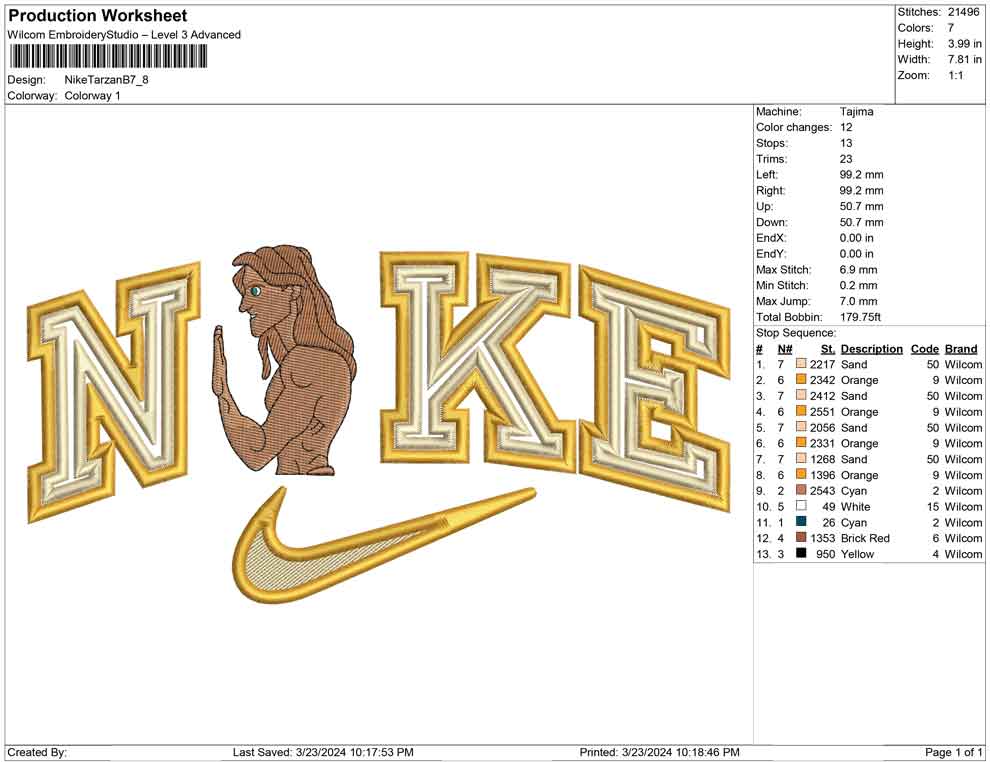Image resolution: width=990 pixels, height=762 pixels.
Task: Select the Orange swatch beside stitch count 2551
Action: tap(801, 411)
